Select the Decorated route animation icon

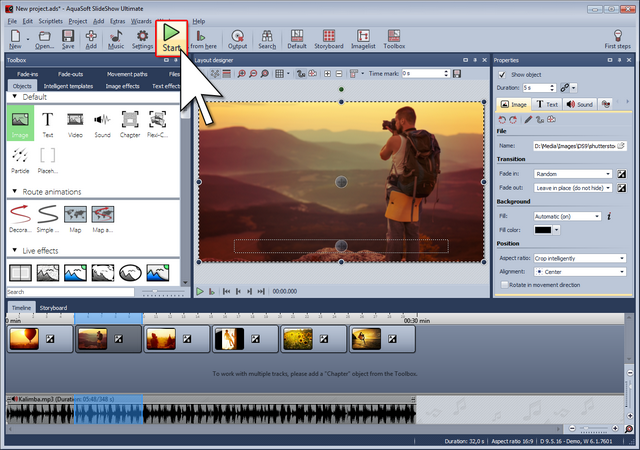coord(20,215)
